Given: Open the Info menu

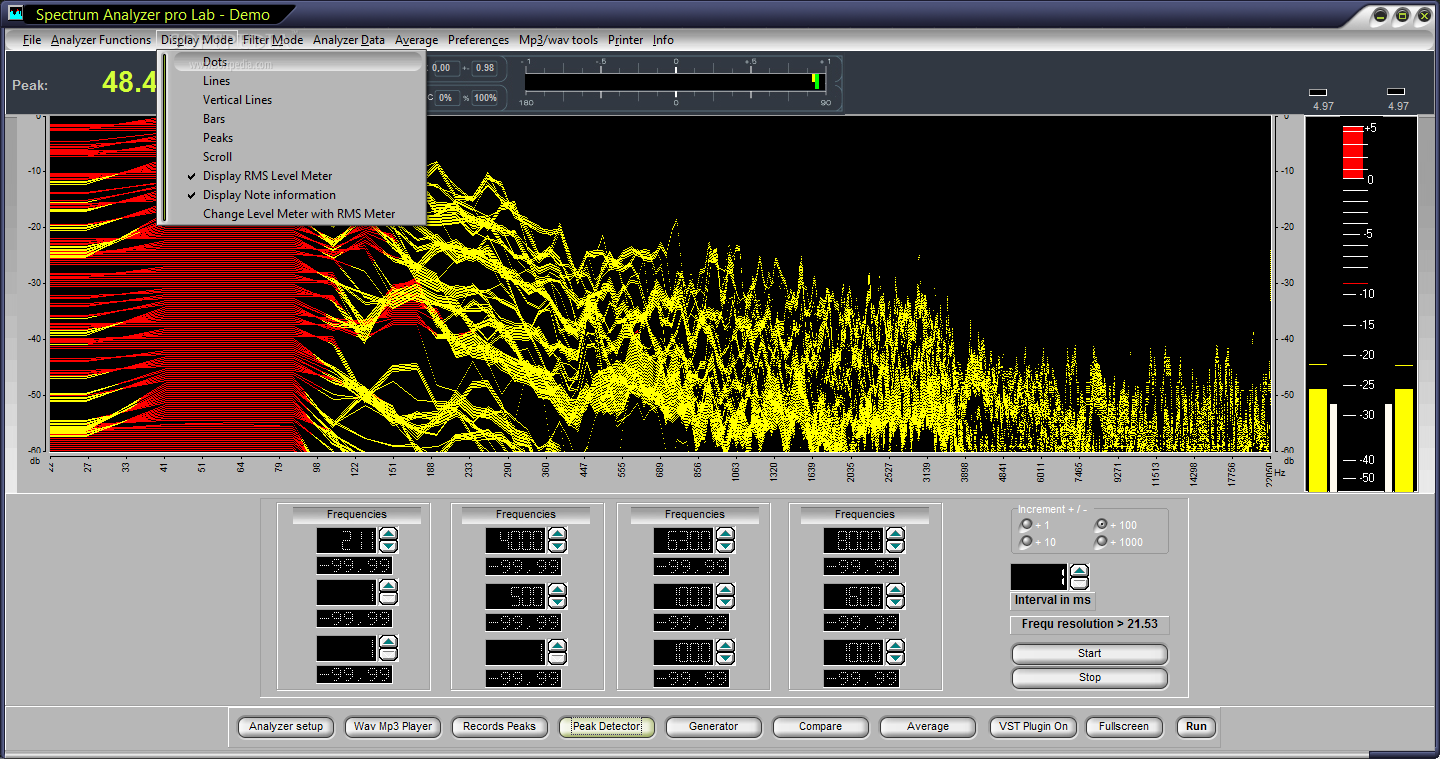Looking at the screenshot, I should coord(663,40).
